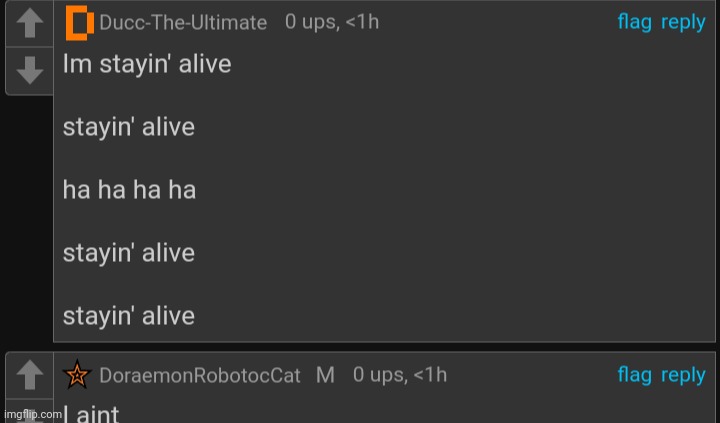Open Ducc-The-Ultimate's orange user icon
The height and width of the screenshot is (423, 720).
click(x=79, y=23)
